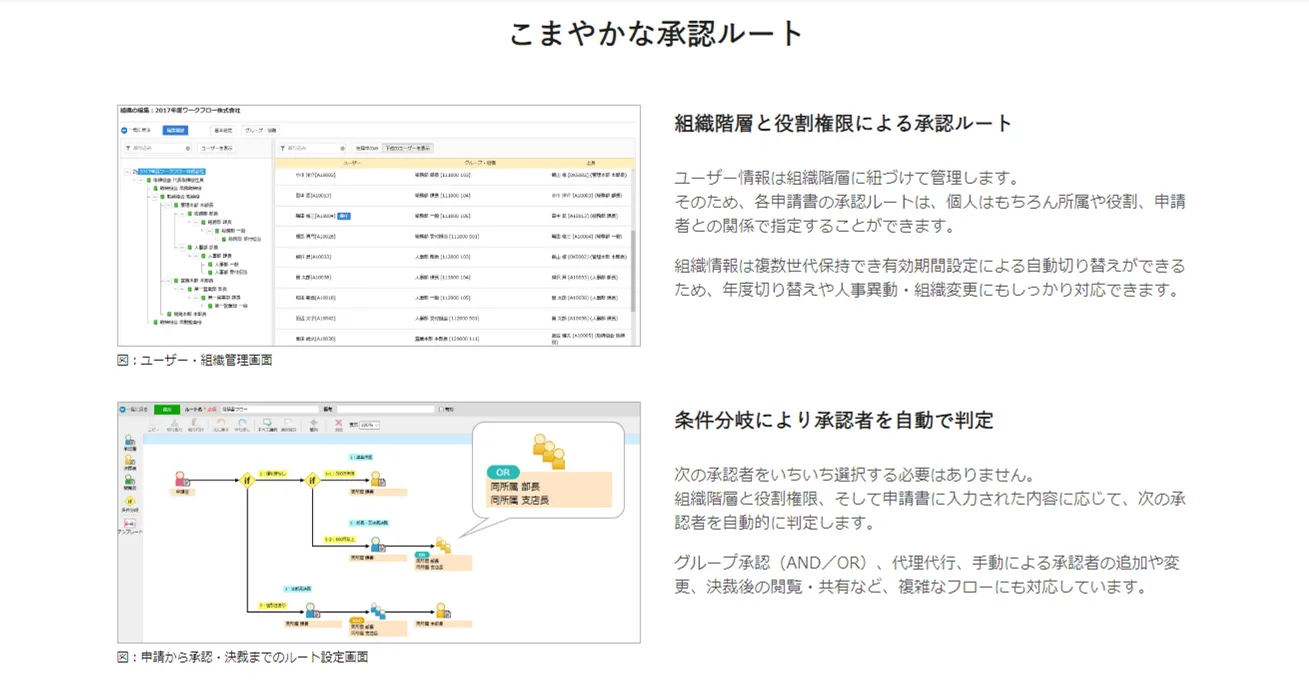Collapse the highlighted 2017年度 root tree node
Image resolution: width=1309 pixels, height=689 pixels.
pos(126,172)
